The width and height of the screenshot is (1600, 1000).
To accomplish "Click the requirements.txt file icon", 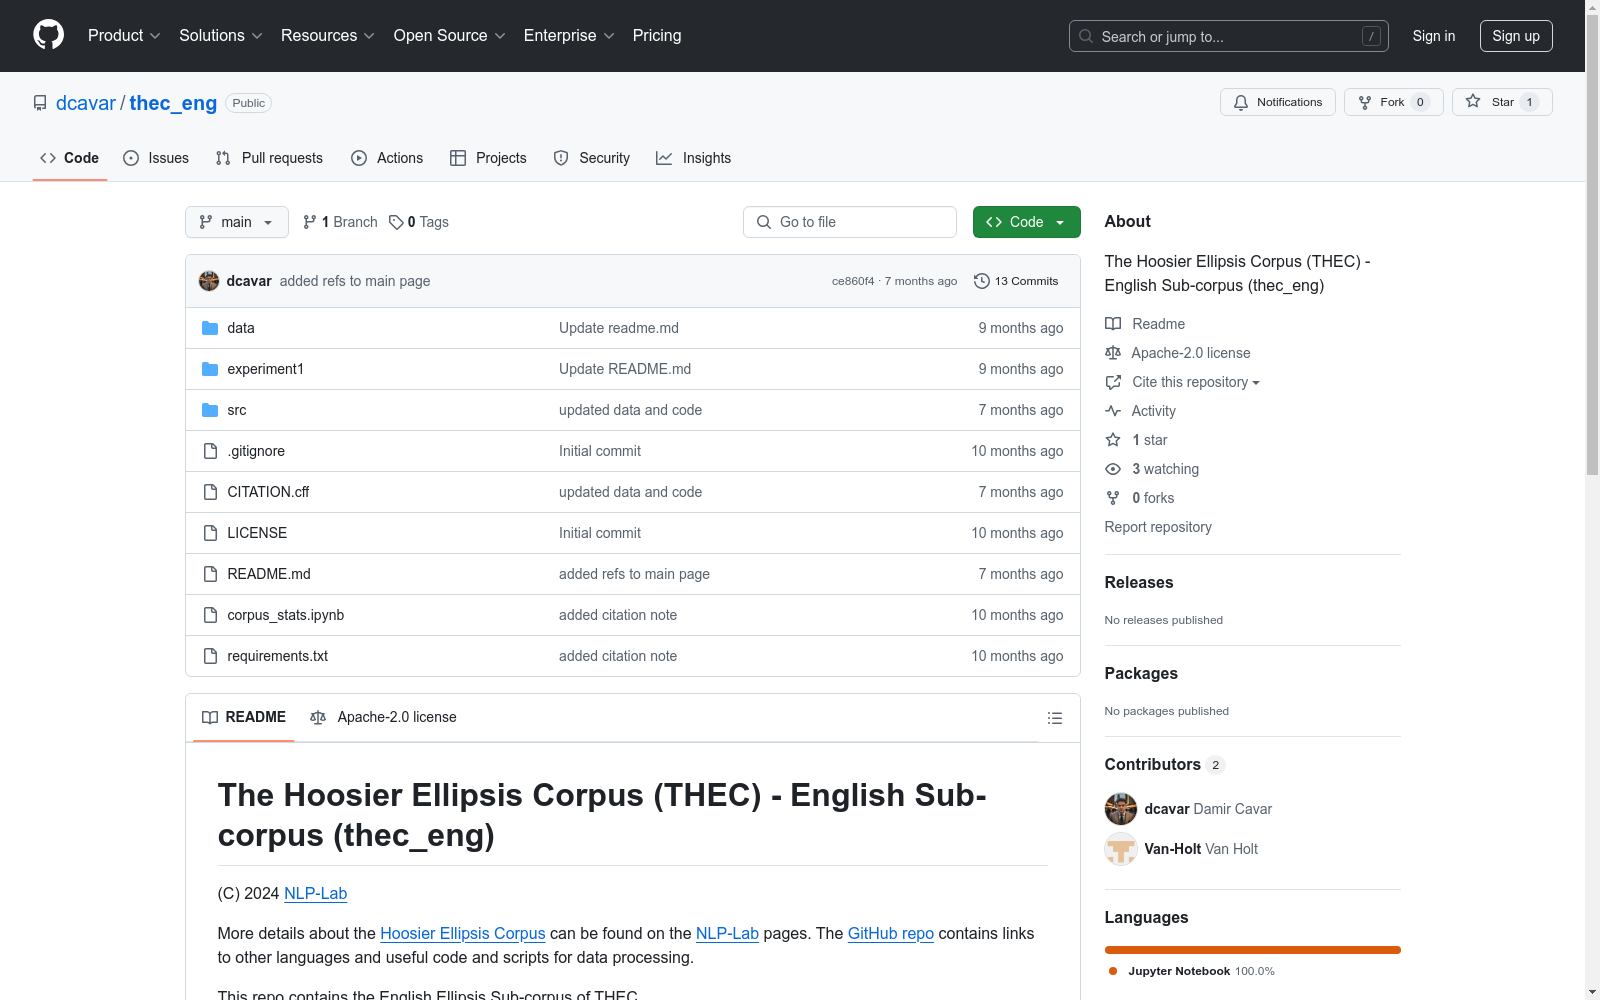I will (x=210, y=656).
